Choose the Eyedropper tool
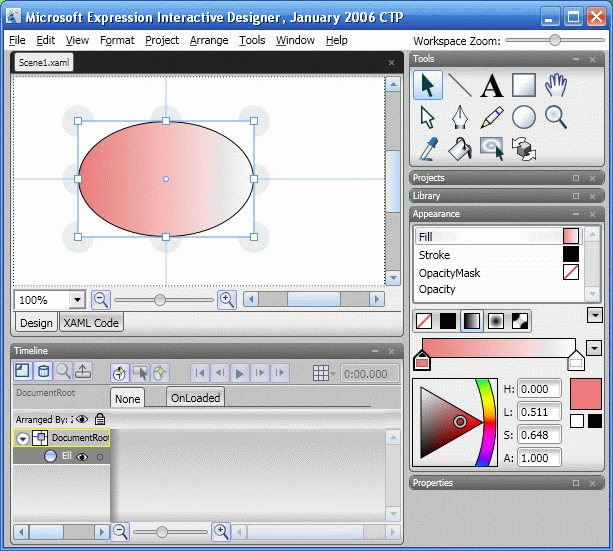 click(428, 149)
